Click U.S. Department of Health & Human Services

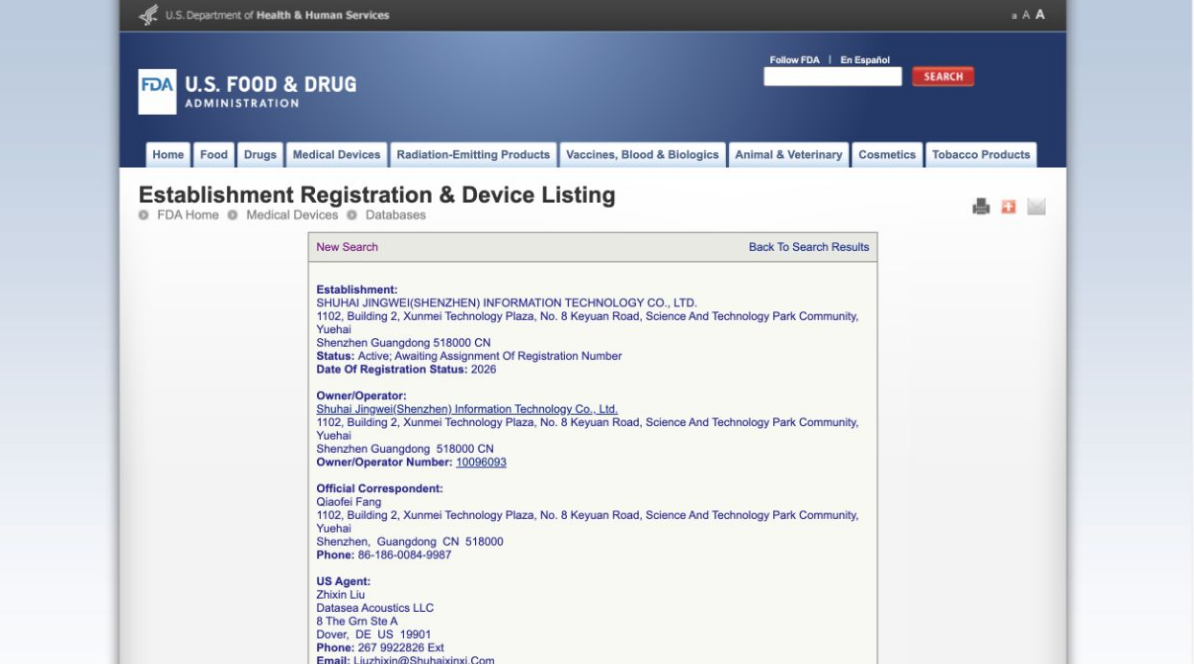[277, 14]
